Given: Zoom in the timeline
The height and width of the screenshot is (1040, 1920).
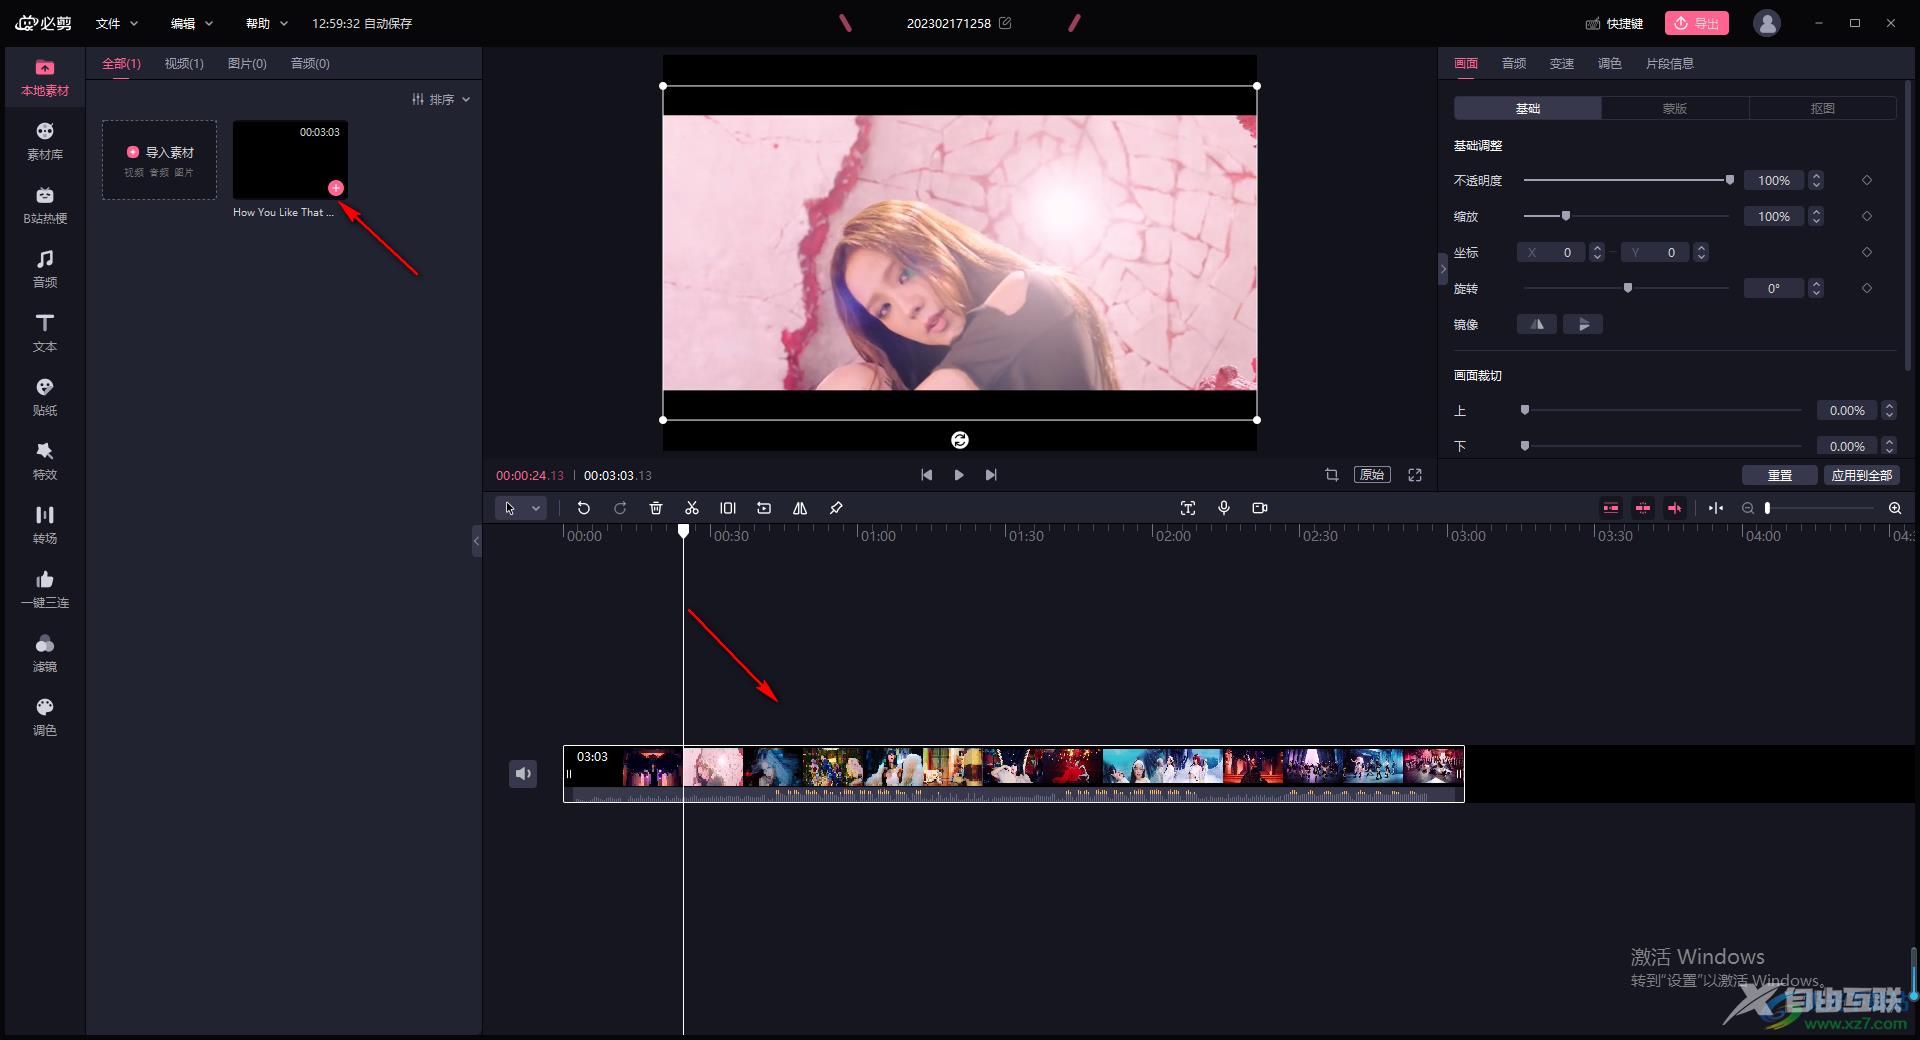Looking at the screenshot, I should pos(1895,508).
